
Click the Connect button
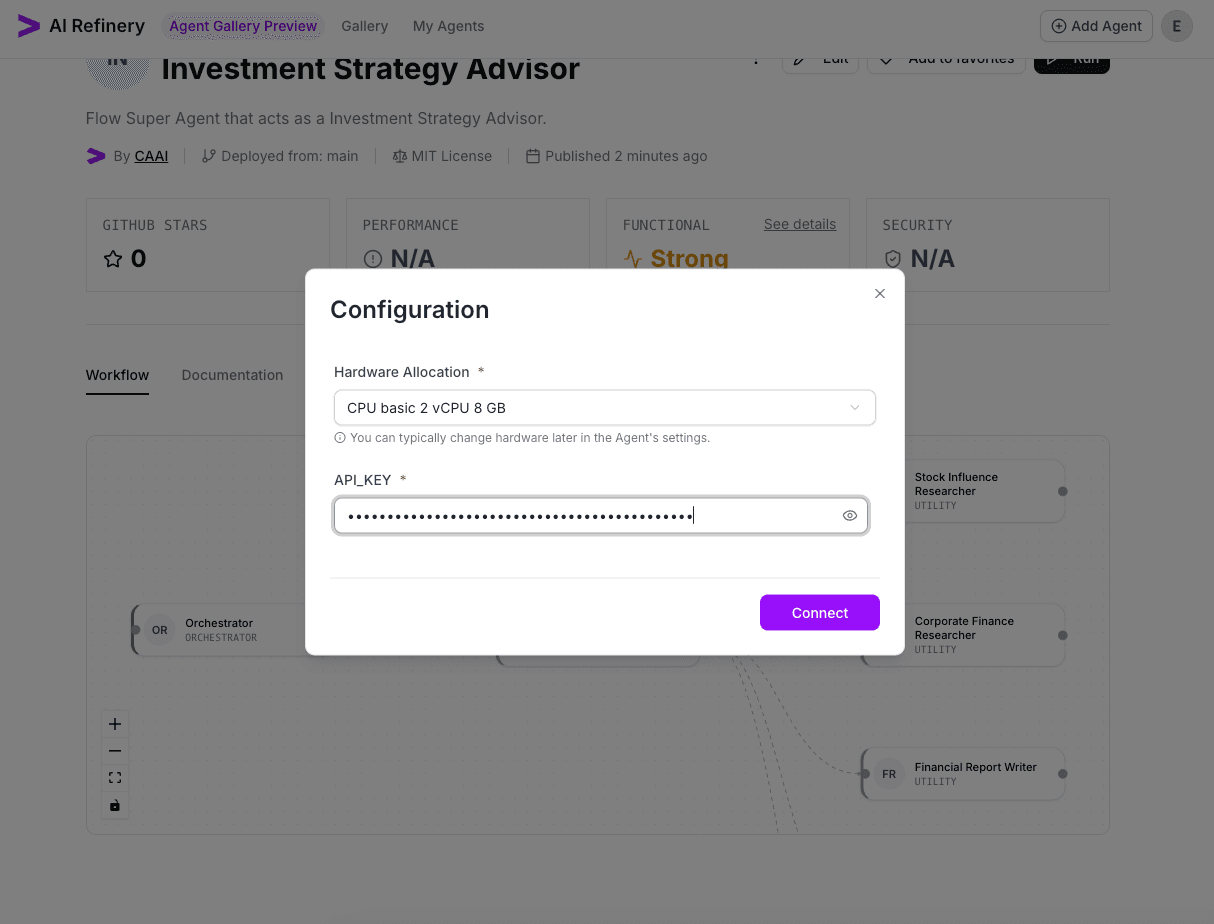(x=819, y=613)
